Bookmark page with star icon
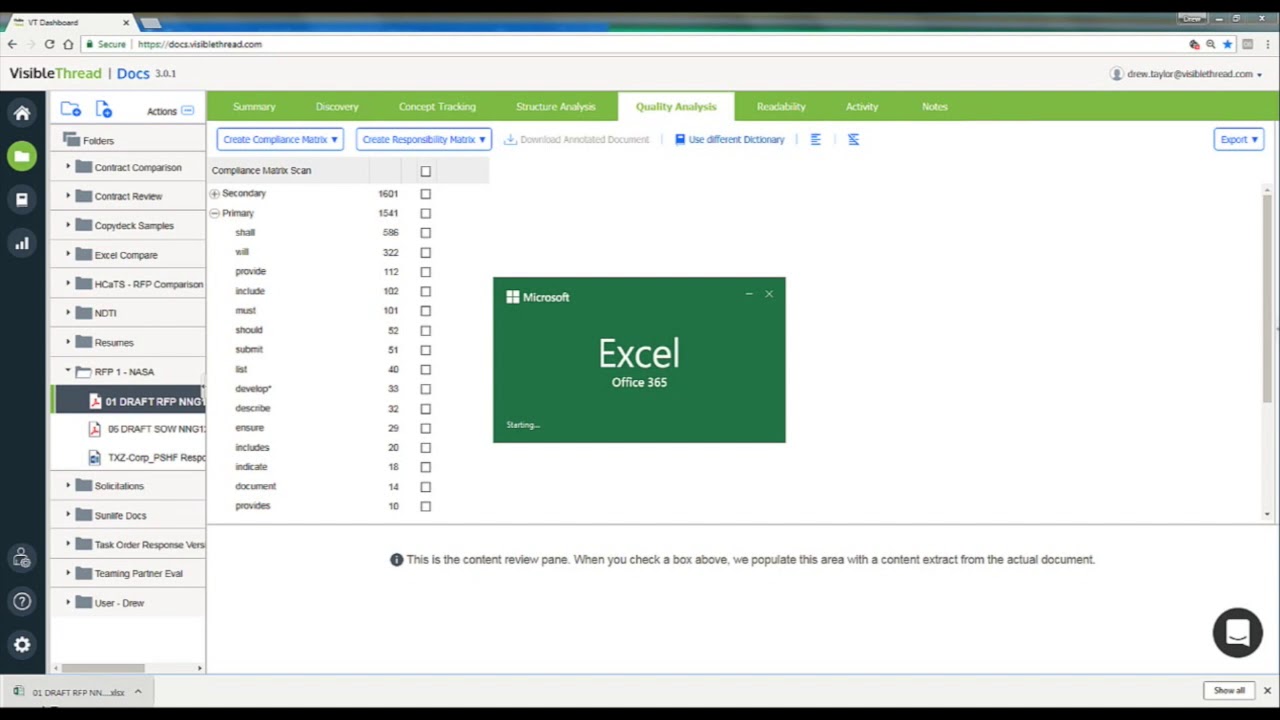This screenshot has height=720, width=1280. pos(1227,44)
